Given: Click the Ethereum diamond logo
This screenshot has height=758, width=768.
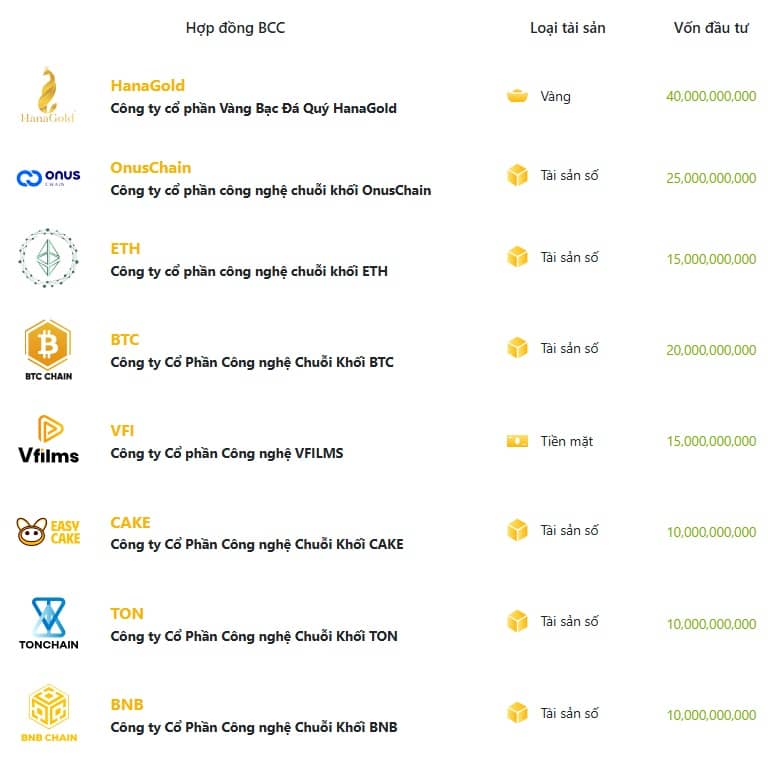Looking at the screenshot, I should coord(48,258).
